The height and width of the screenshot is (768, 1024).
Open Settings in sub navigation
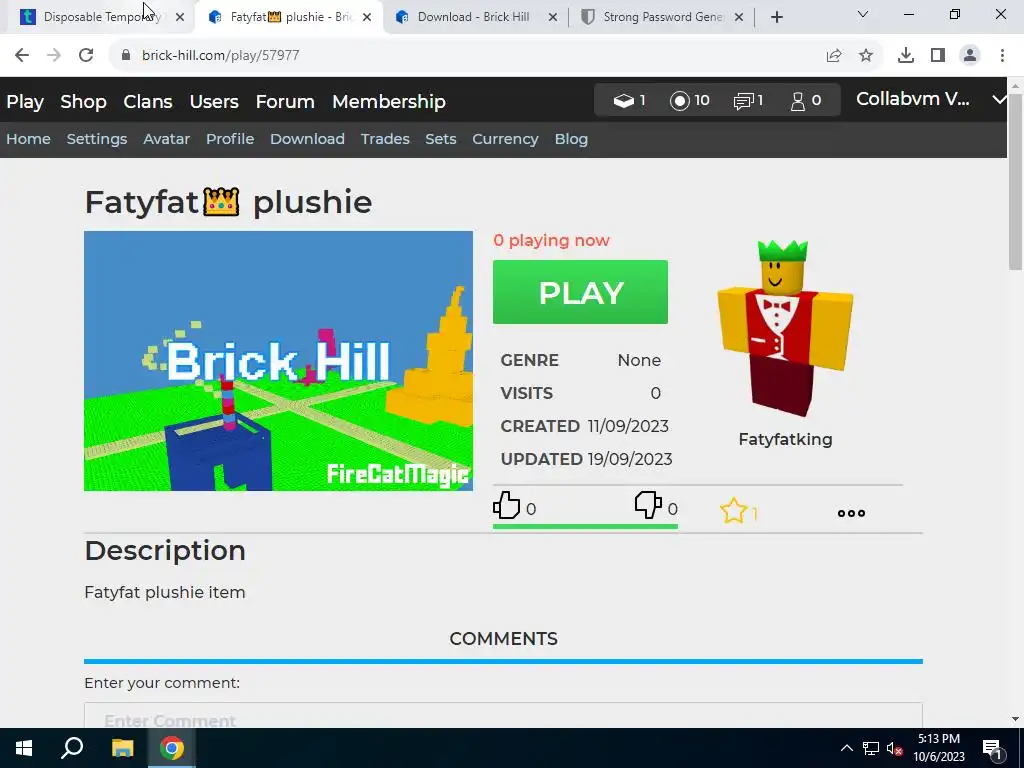[97, 139]
